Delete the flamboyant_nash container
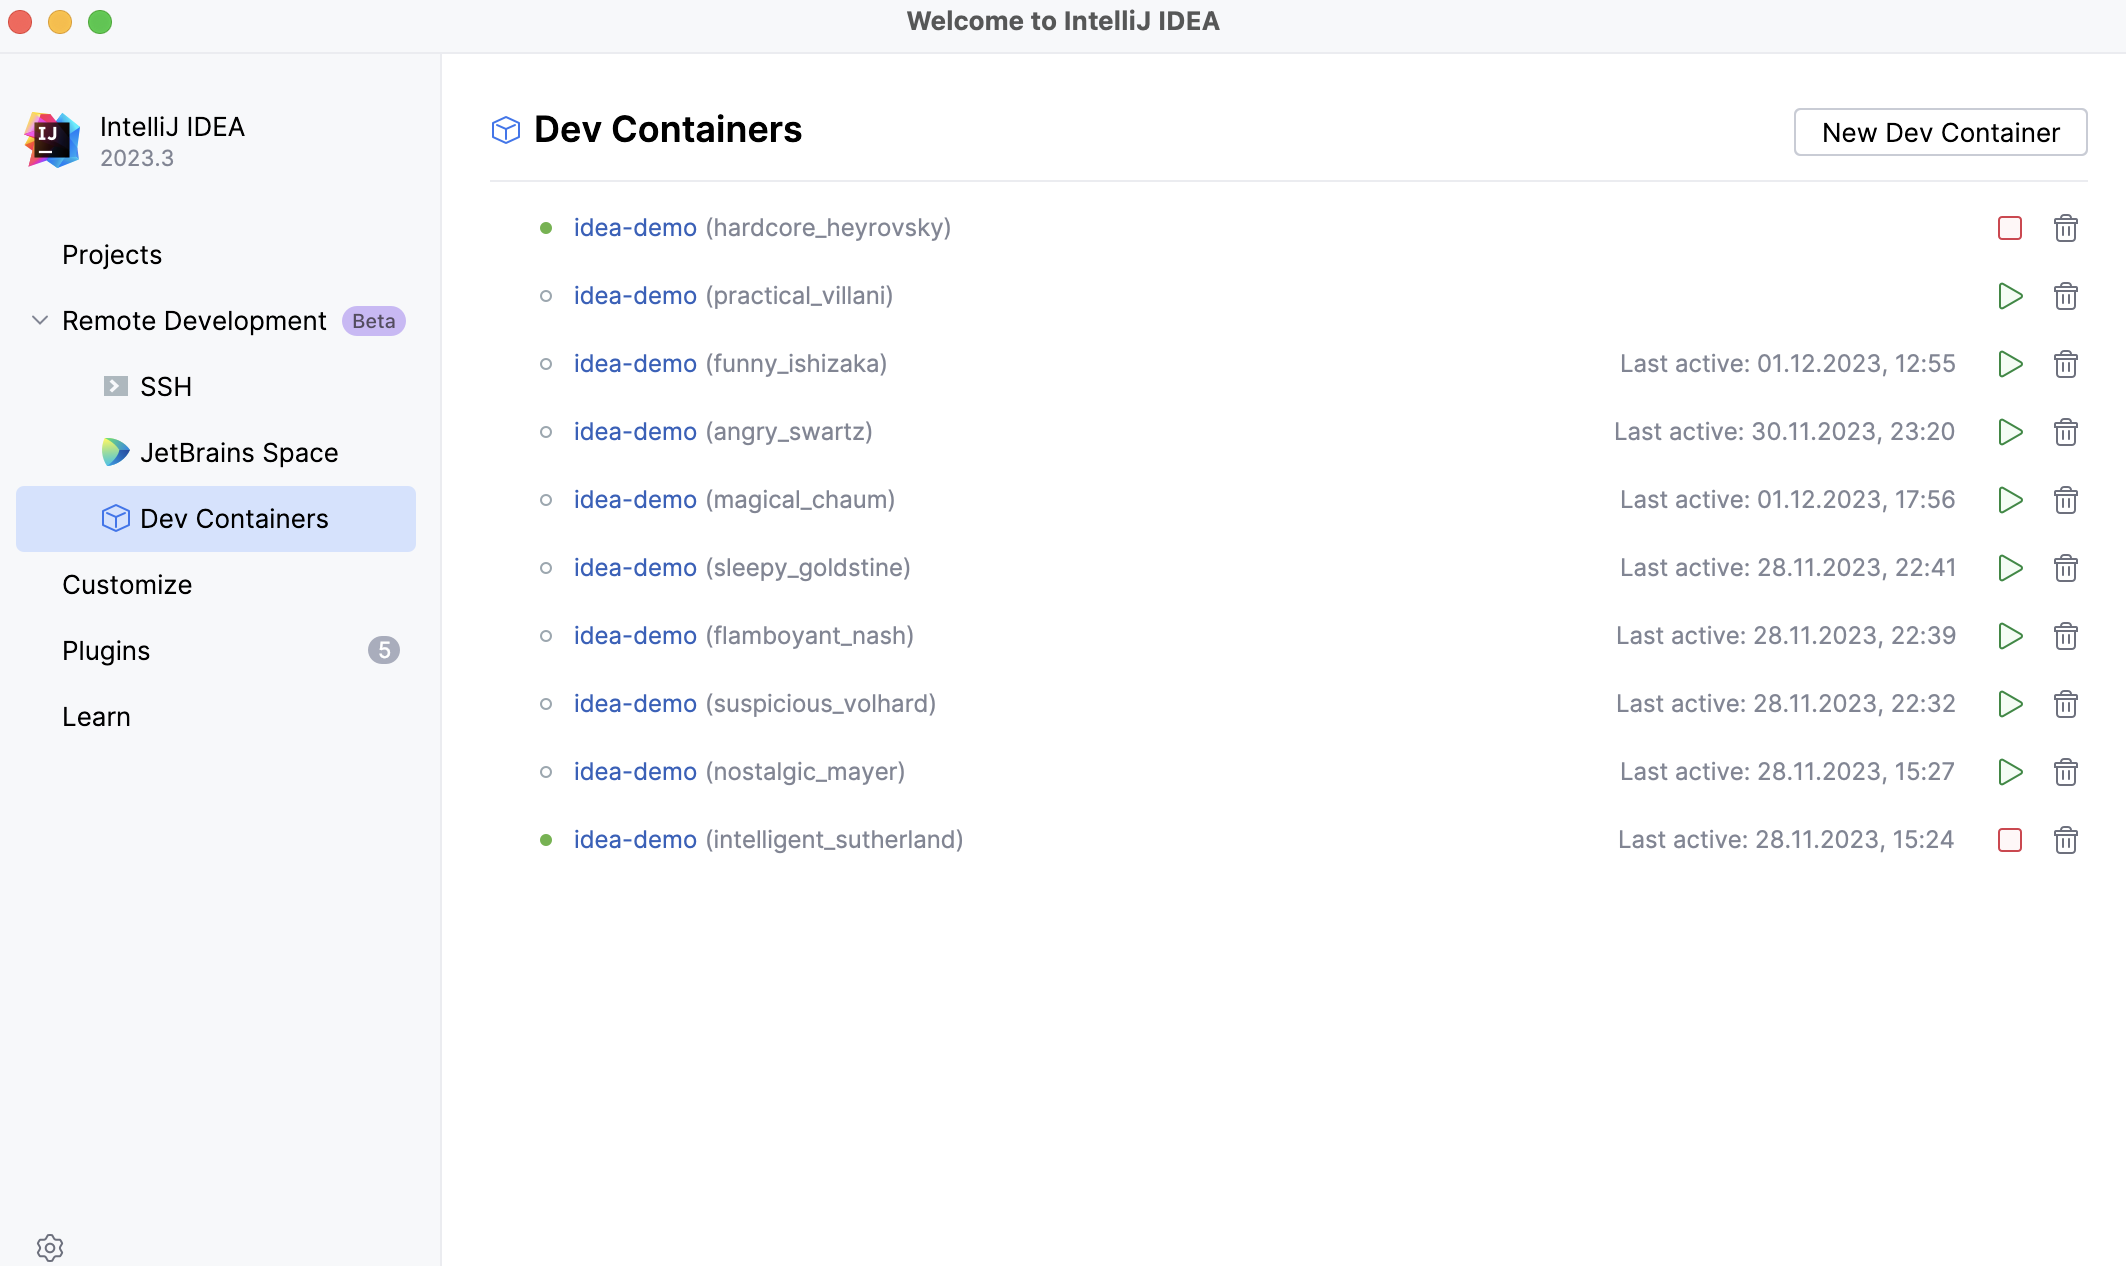The image size is (2126, 1266). [2066, 636]
